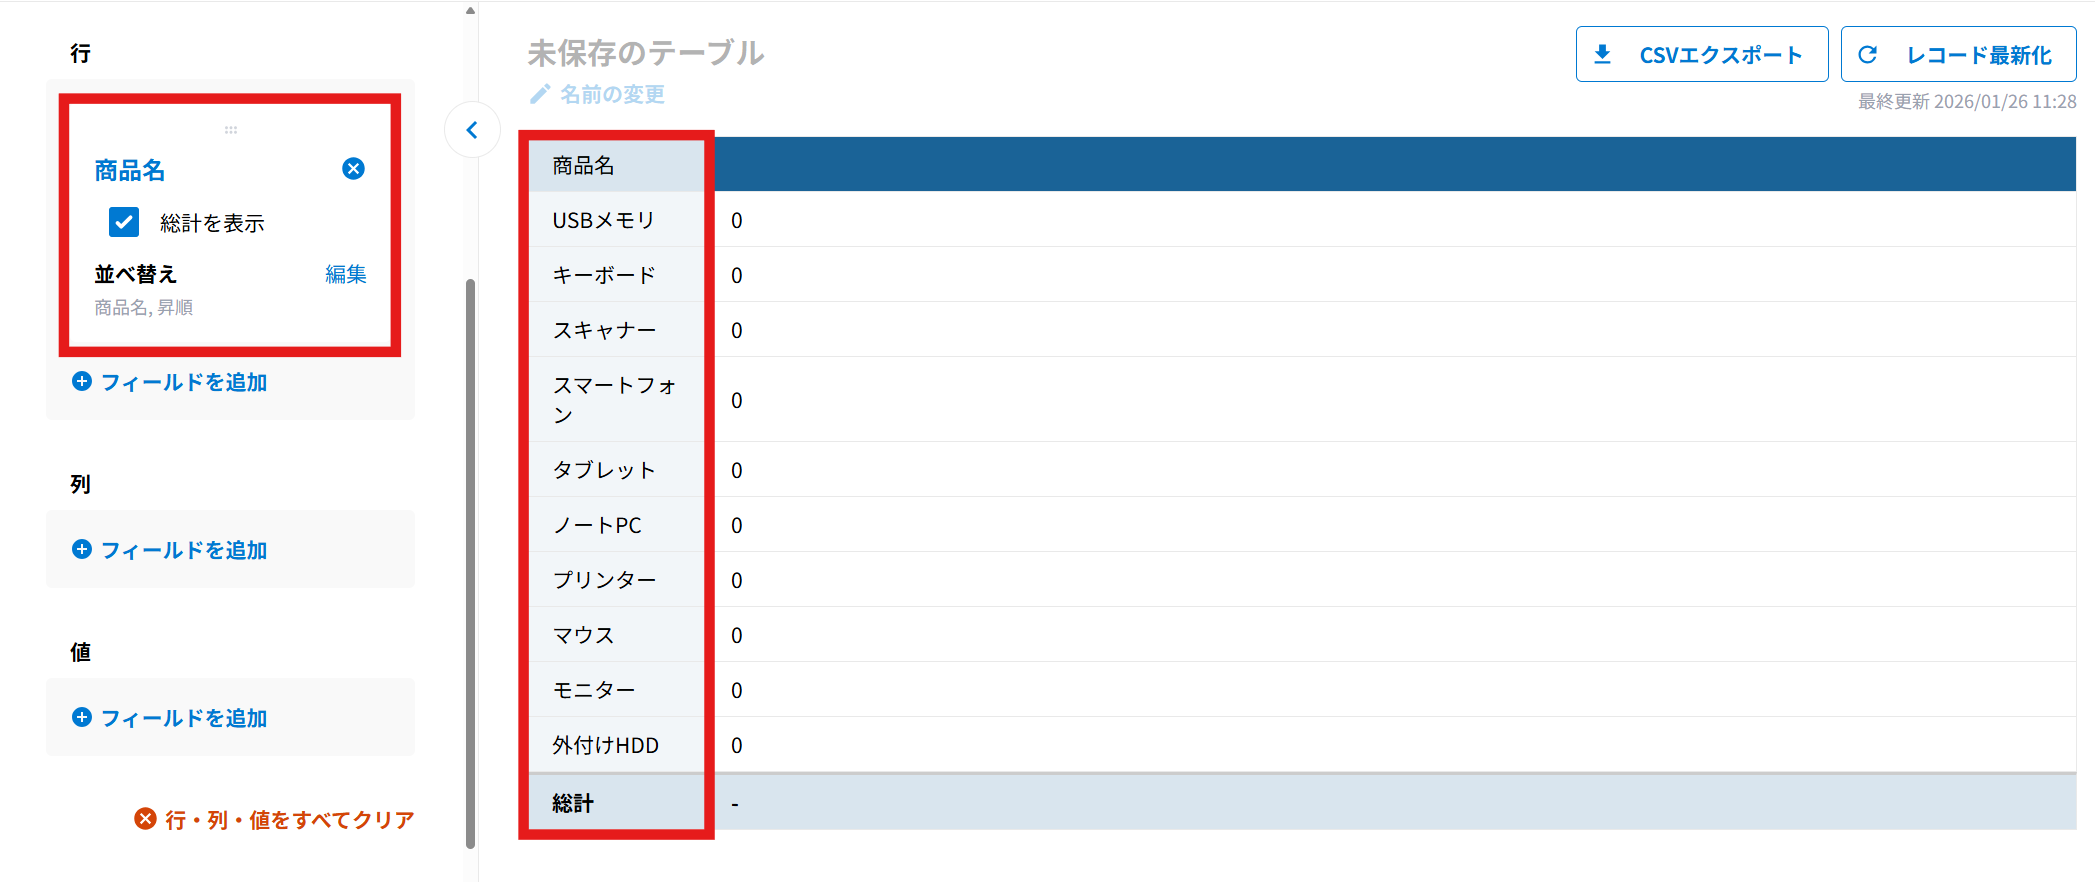Click the plus icon in the 列 section
2095x882 pixels.
[x=82, y=550]
